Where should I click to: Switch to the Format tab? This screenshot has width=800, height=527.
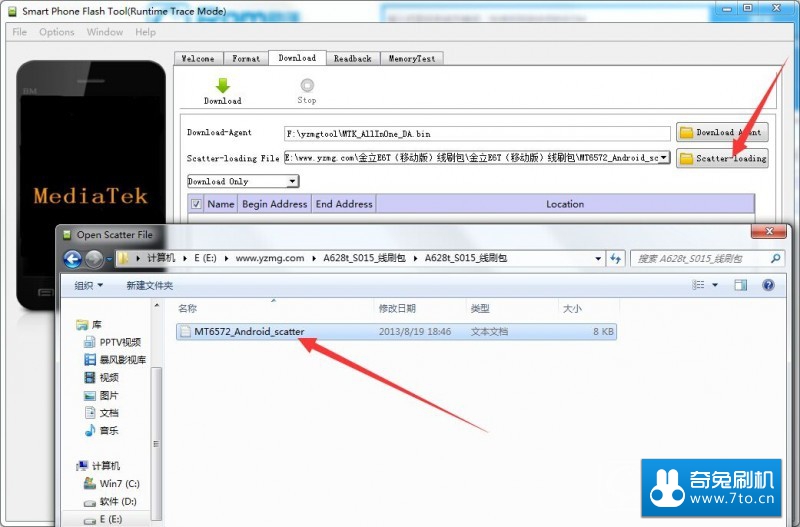(x=246, y=59)
